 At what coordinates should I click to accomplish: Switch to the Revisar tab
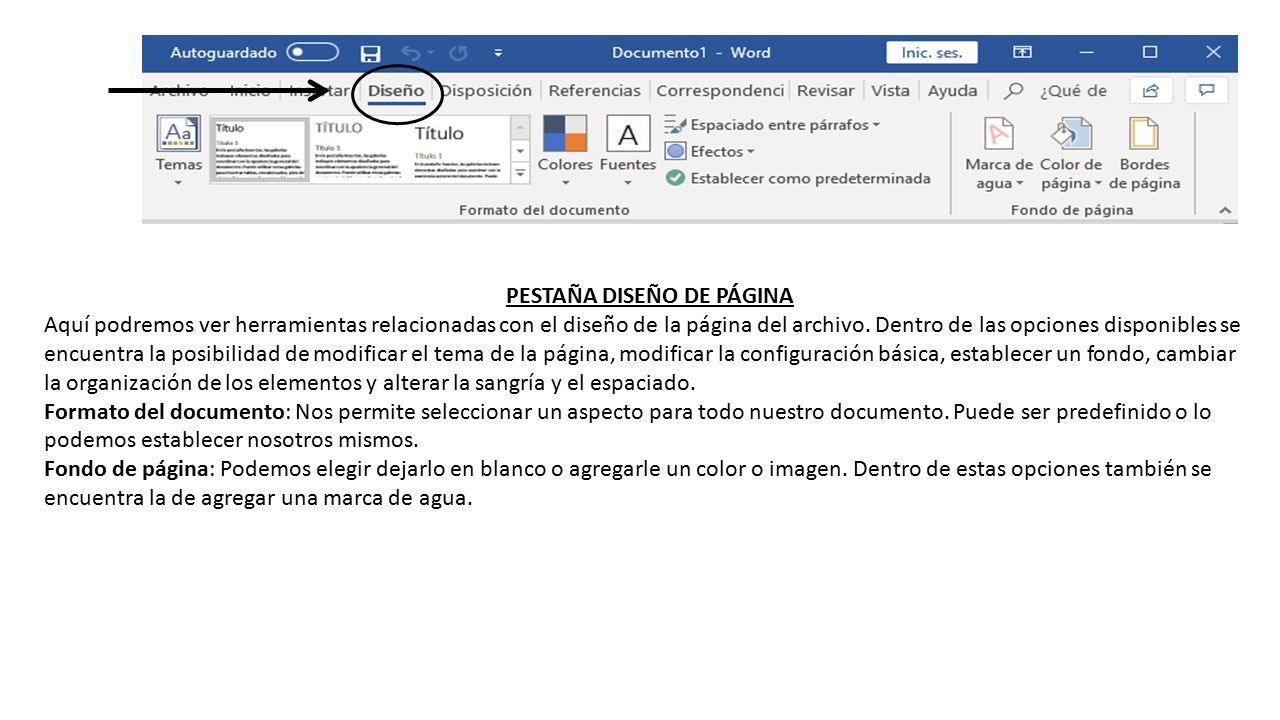coord(825,91)
